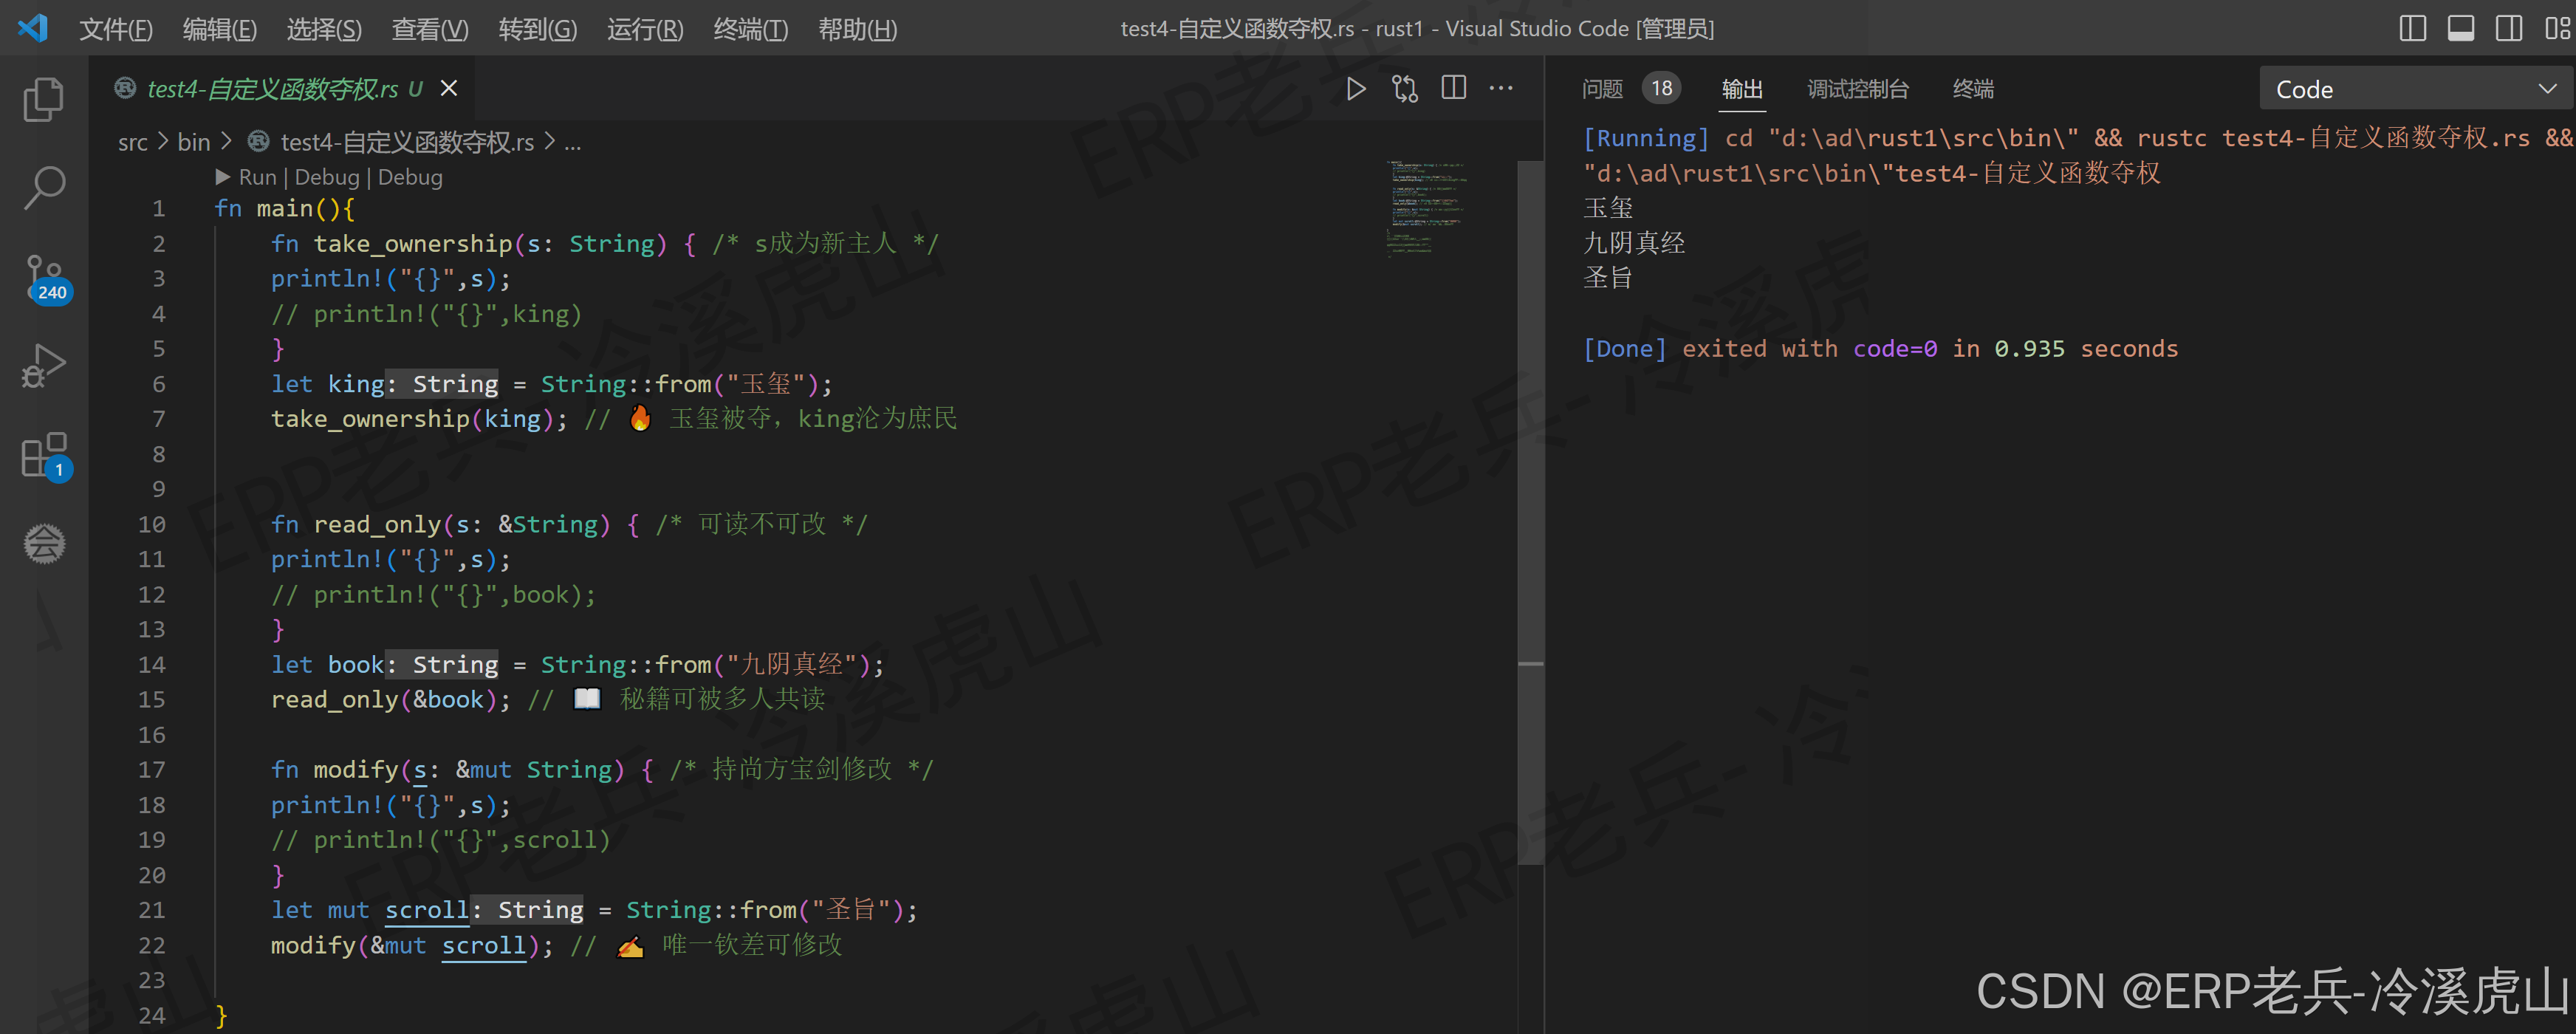Viewport: 2576px width, 1034px height.
Task: Open the Extensions view icon
Action: [43, 456]
